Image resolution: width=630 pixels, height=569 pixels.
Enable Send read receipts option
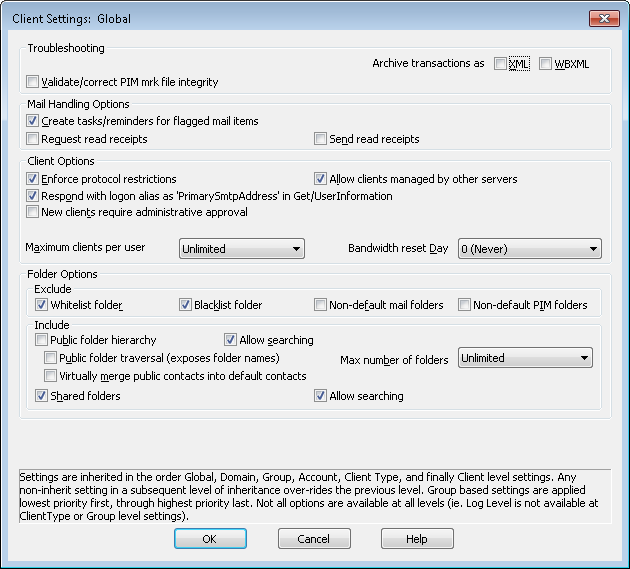click(x=321, y=139)
